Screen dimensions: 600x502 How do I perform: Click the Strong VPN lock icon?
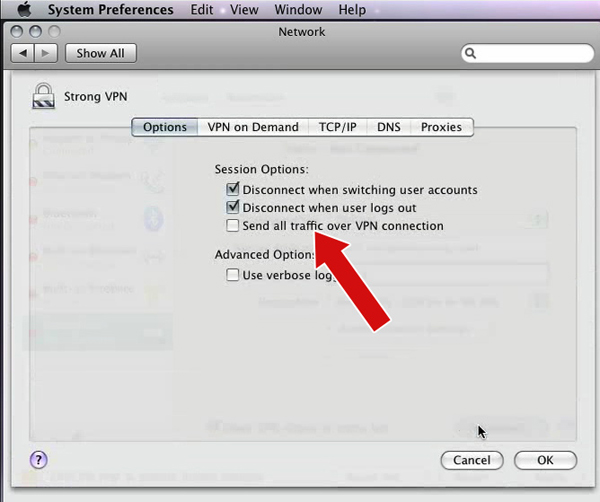point(44,97)
